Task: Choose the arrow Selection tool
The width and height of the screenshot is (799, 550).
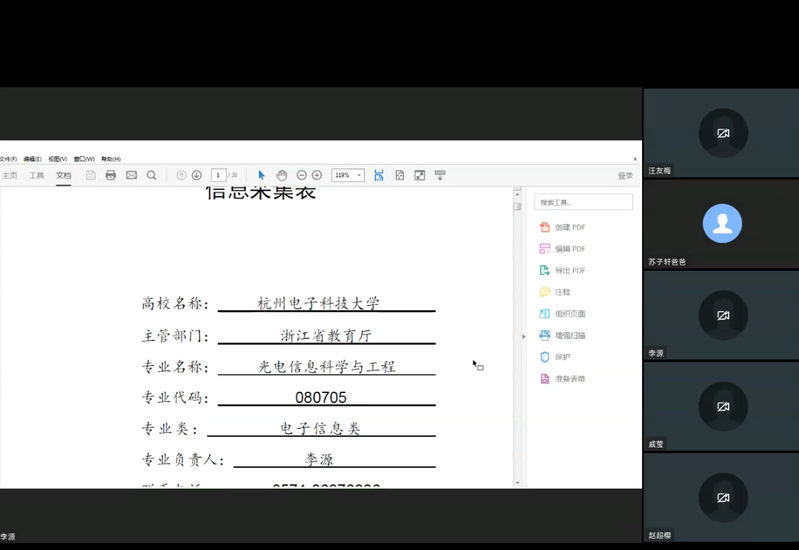Action: click(x=261, y=175)
